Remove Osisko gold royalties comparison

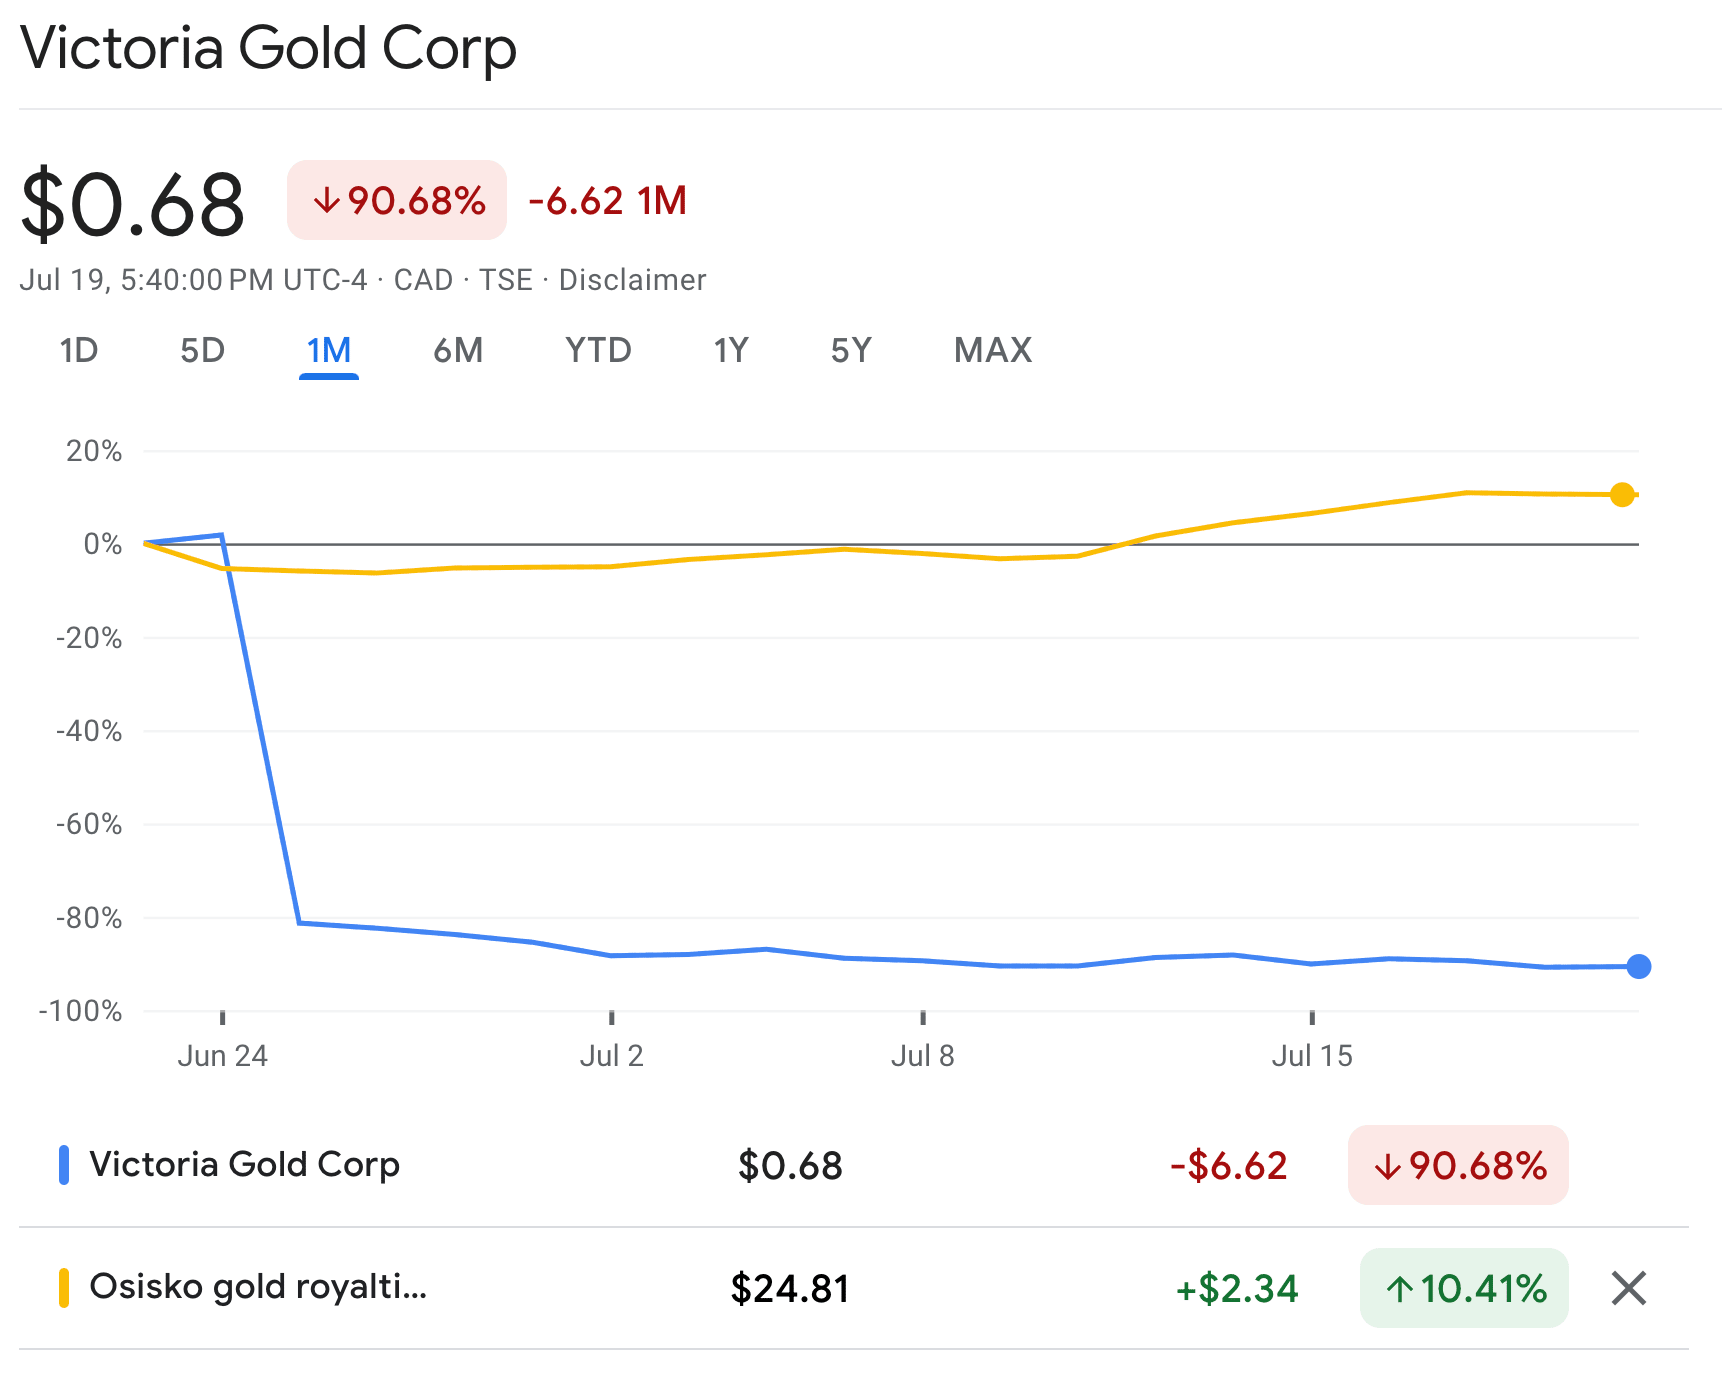click(1628, 1289)
